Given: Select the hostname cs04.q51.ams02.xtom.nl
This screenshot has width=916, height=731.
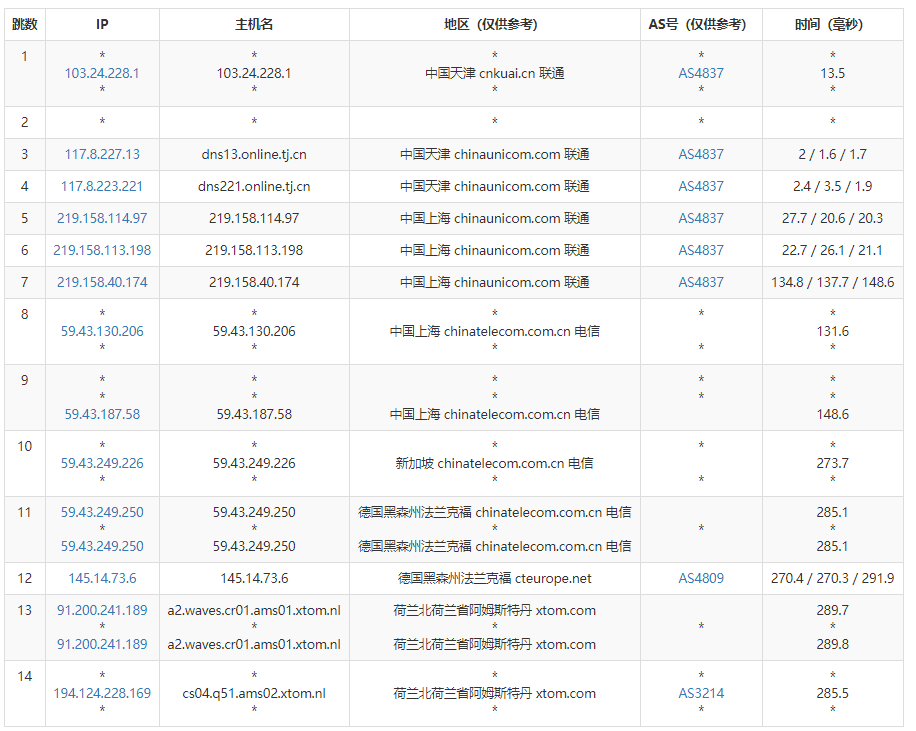Looking at the screenshot, I should click(x=255, y=692).
